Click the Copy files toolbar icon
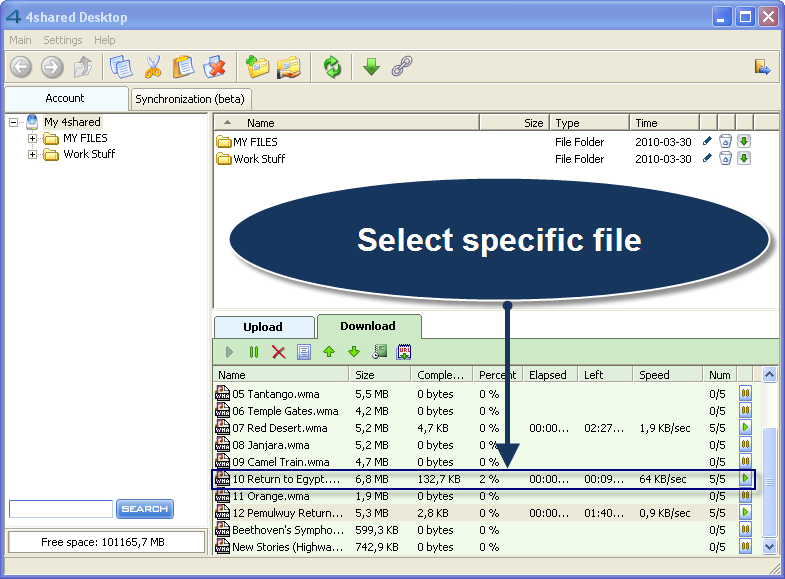Image resolution: width=785 pixels, height=579 pixels. tap(121, 67)
